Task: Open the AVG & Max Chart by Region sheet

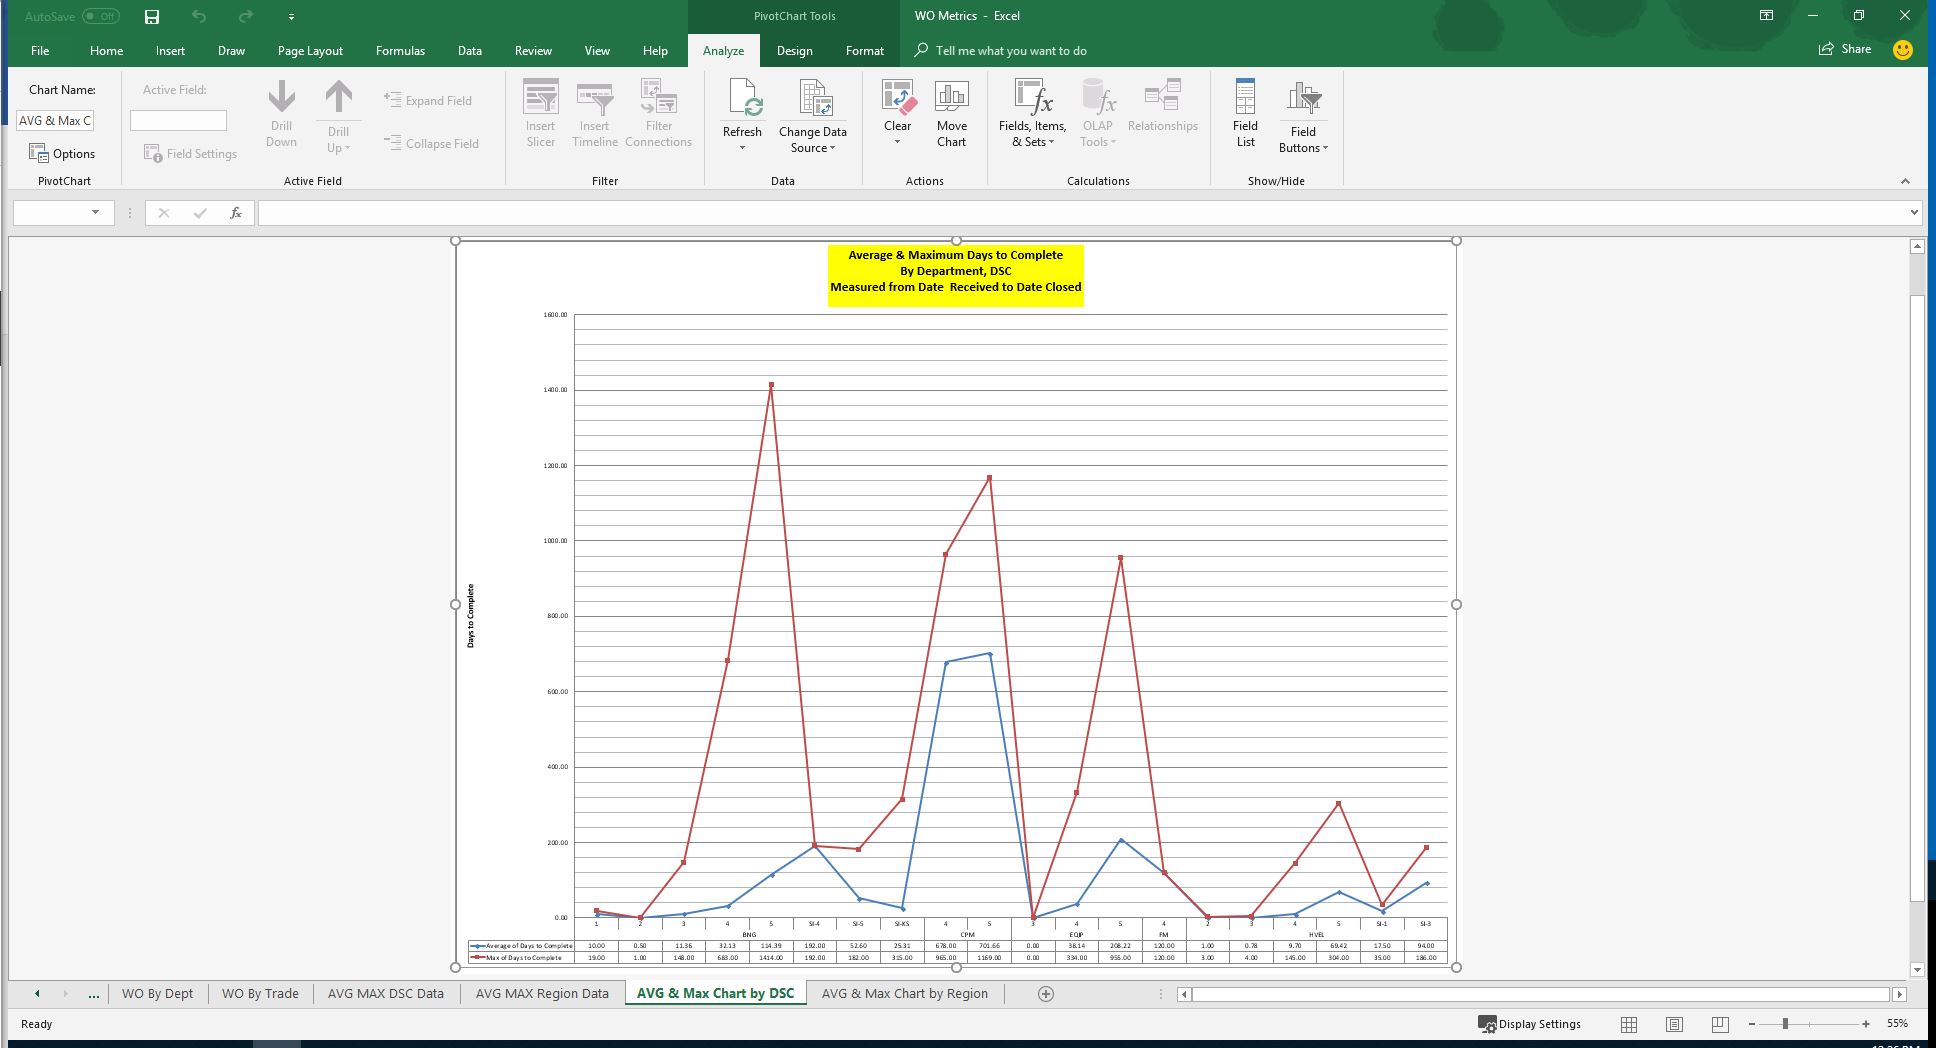Action: point(905,994)
